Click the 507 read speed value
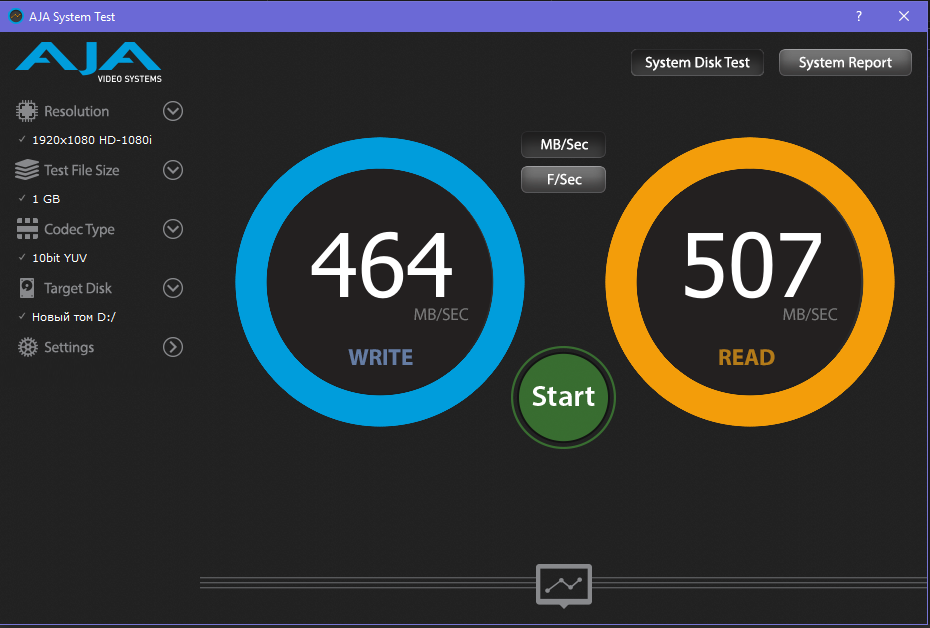Image resolution: width=930 pixels, height=628 pixels. click(752, 265)
